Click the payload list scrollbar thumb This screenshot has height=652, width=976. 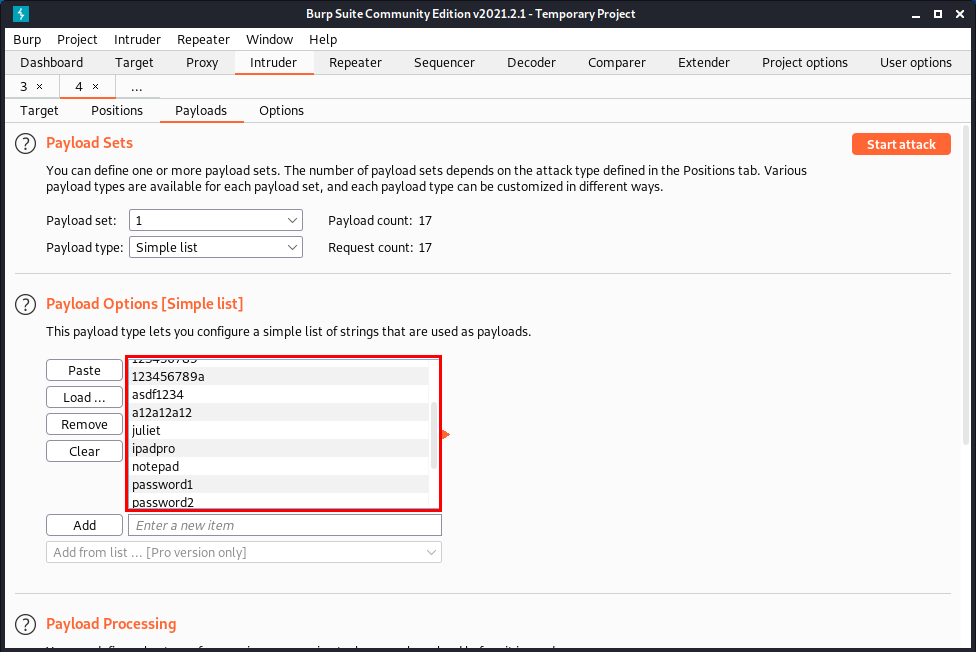tap(434, 435)
